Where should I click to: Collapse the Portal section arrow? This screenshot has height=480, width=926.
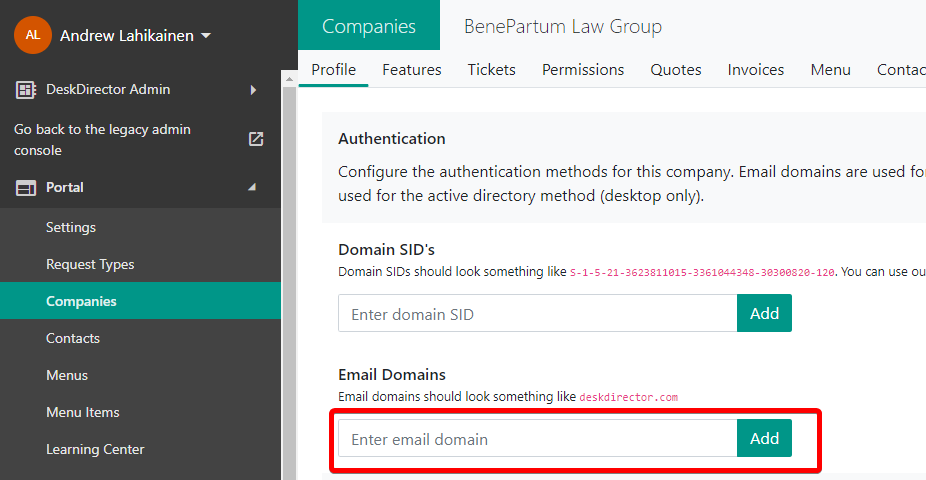(252, 187)
